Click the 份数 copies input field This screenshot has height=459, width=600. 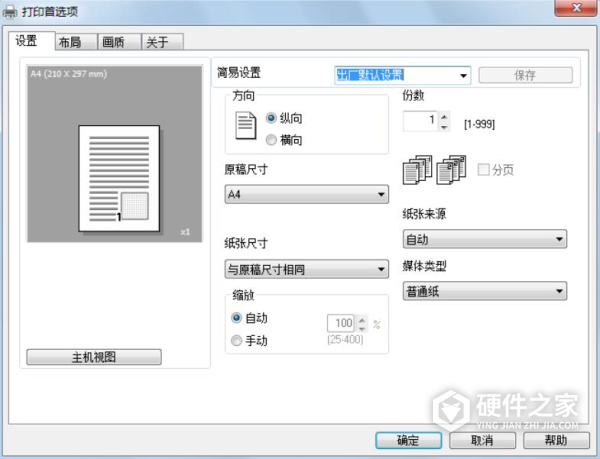coord(420,121)
